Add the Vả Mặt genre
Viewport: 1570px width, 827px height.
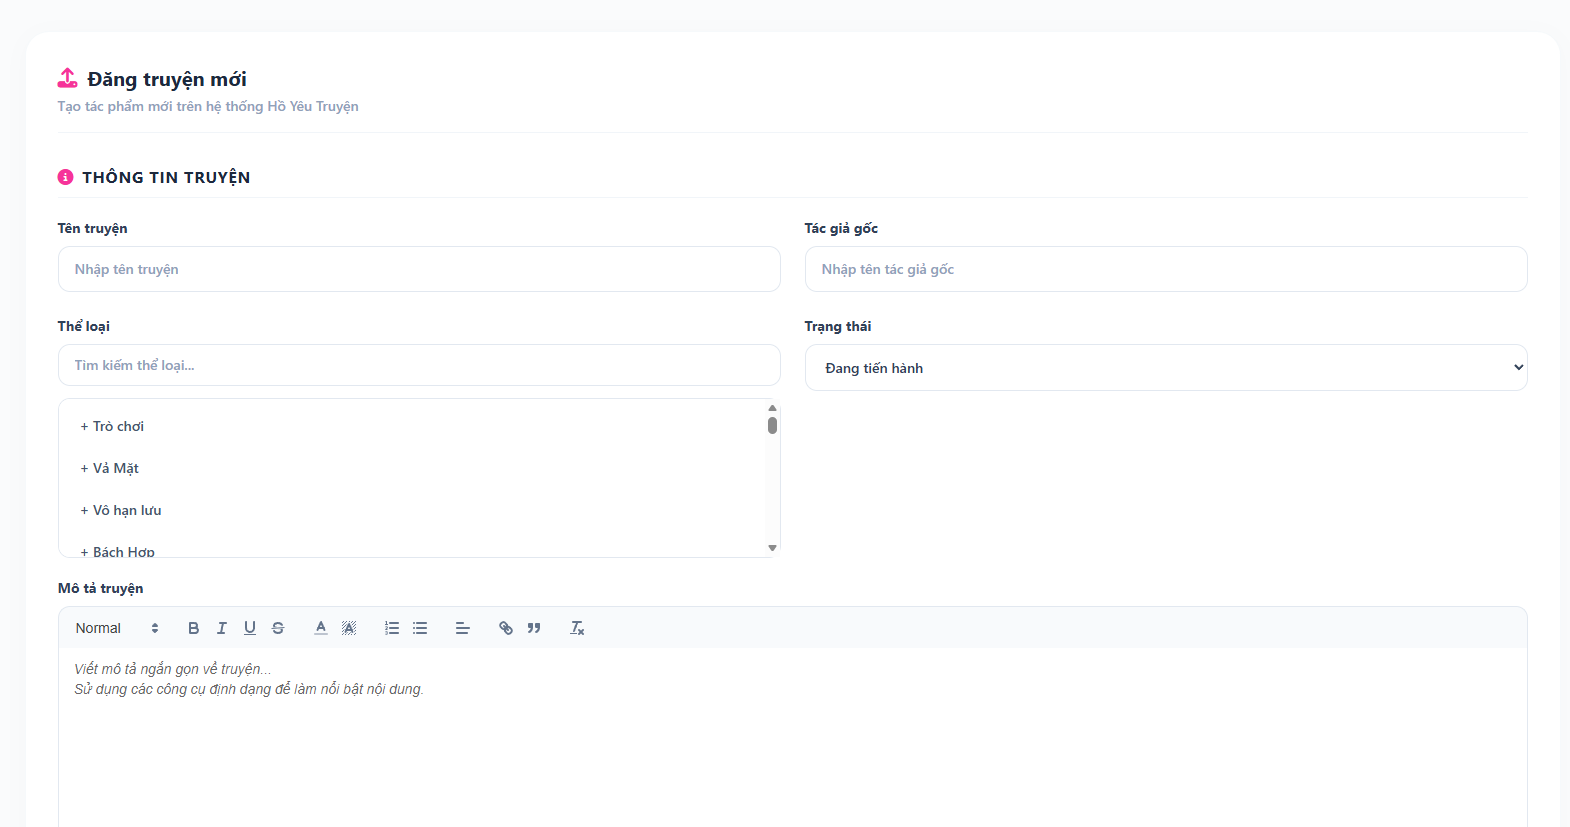(110, 468)
